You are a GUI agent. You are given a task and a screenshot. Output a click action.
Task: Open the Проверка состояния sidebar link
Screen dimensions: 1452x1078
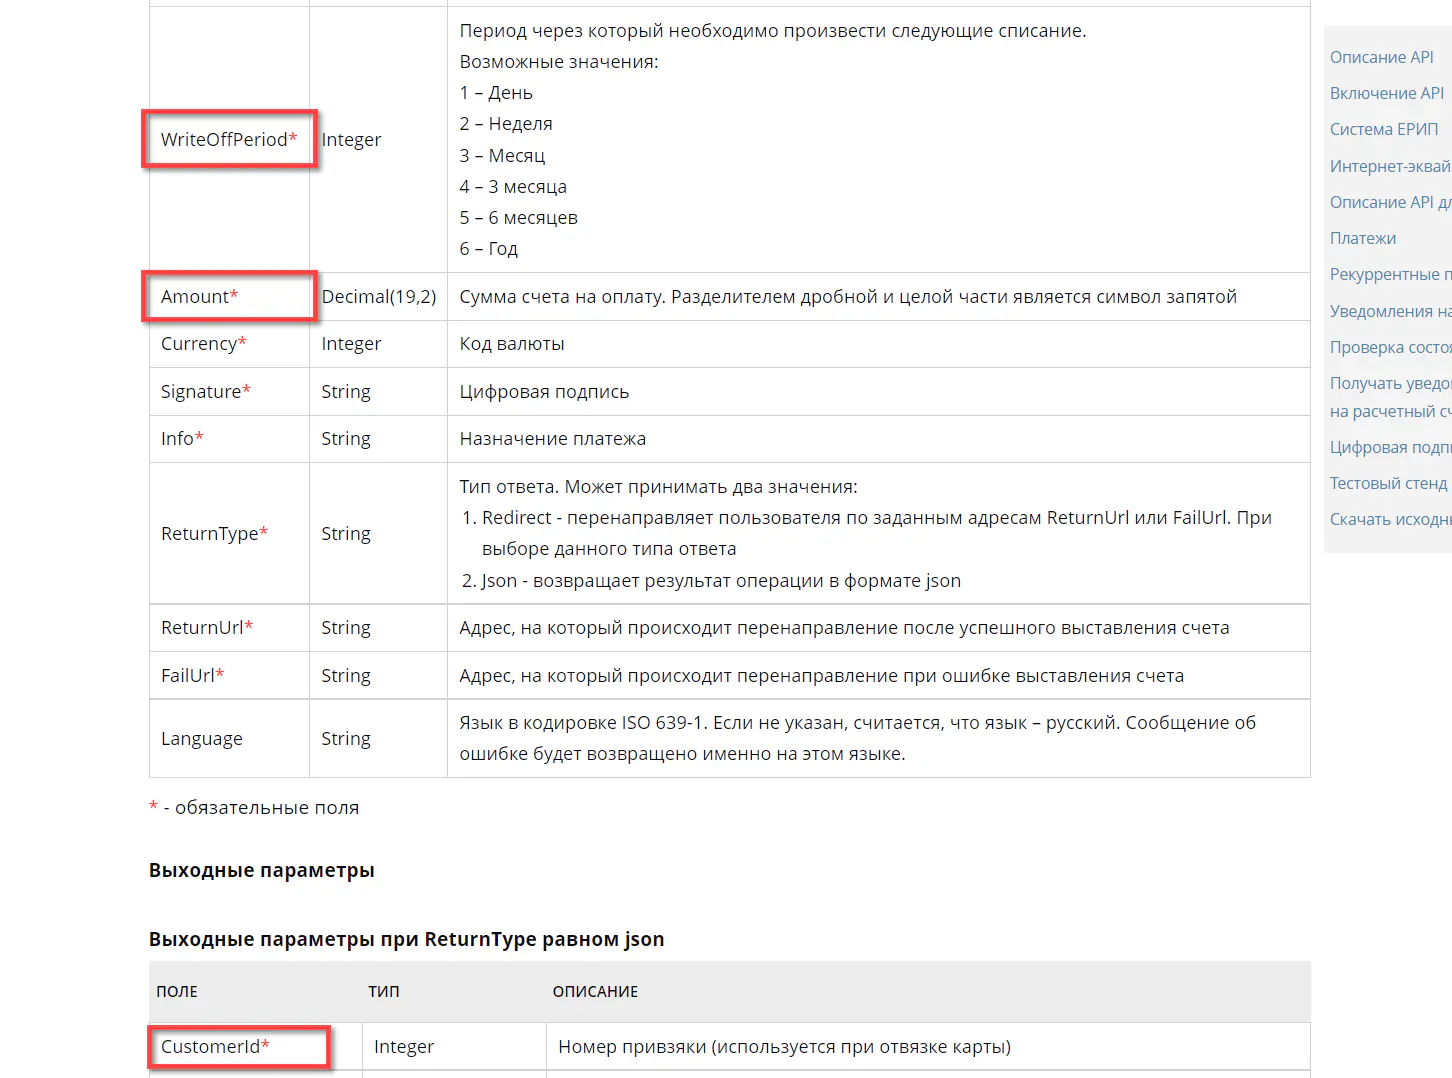[x=1389, y=347]
